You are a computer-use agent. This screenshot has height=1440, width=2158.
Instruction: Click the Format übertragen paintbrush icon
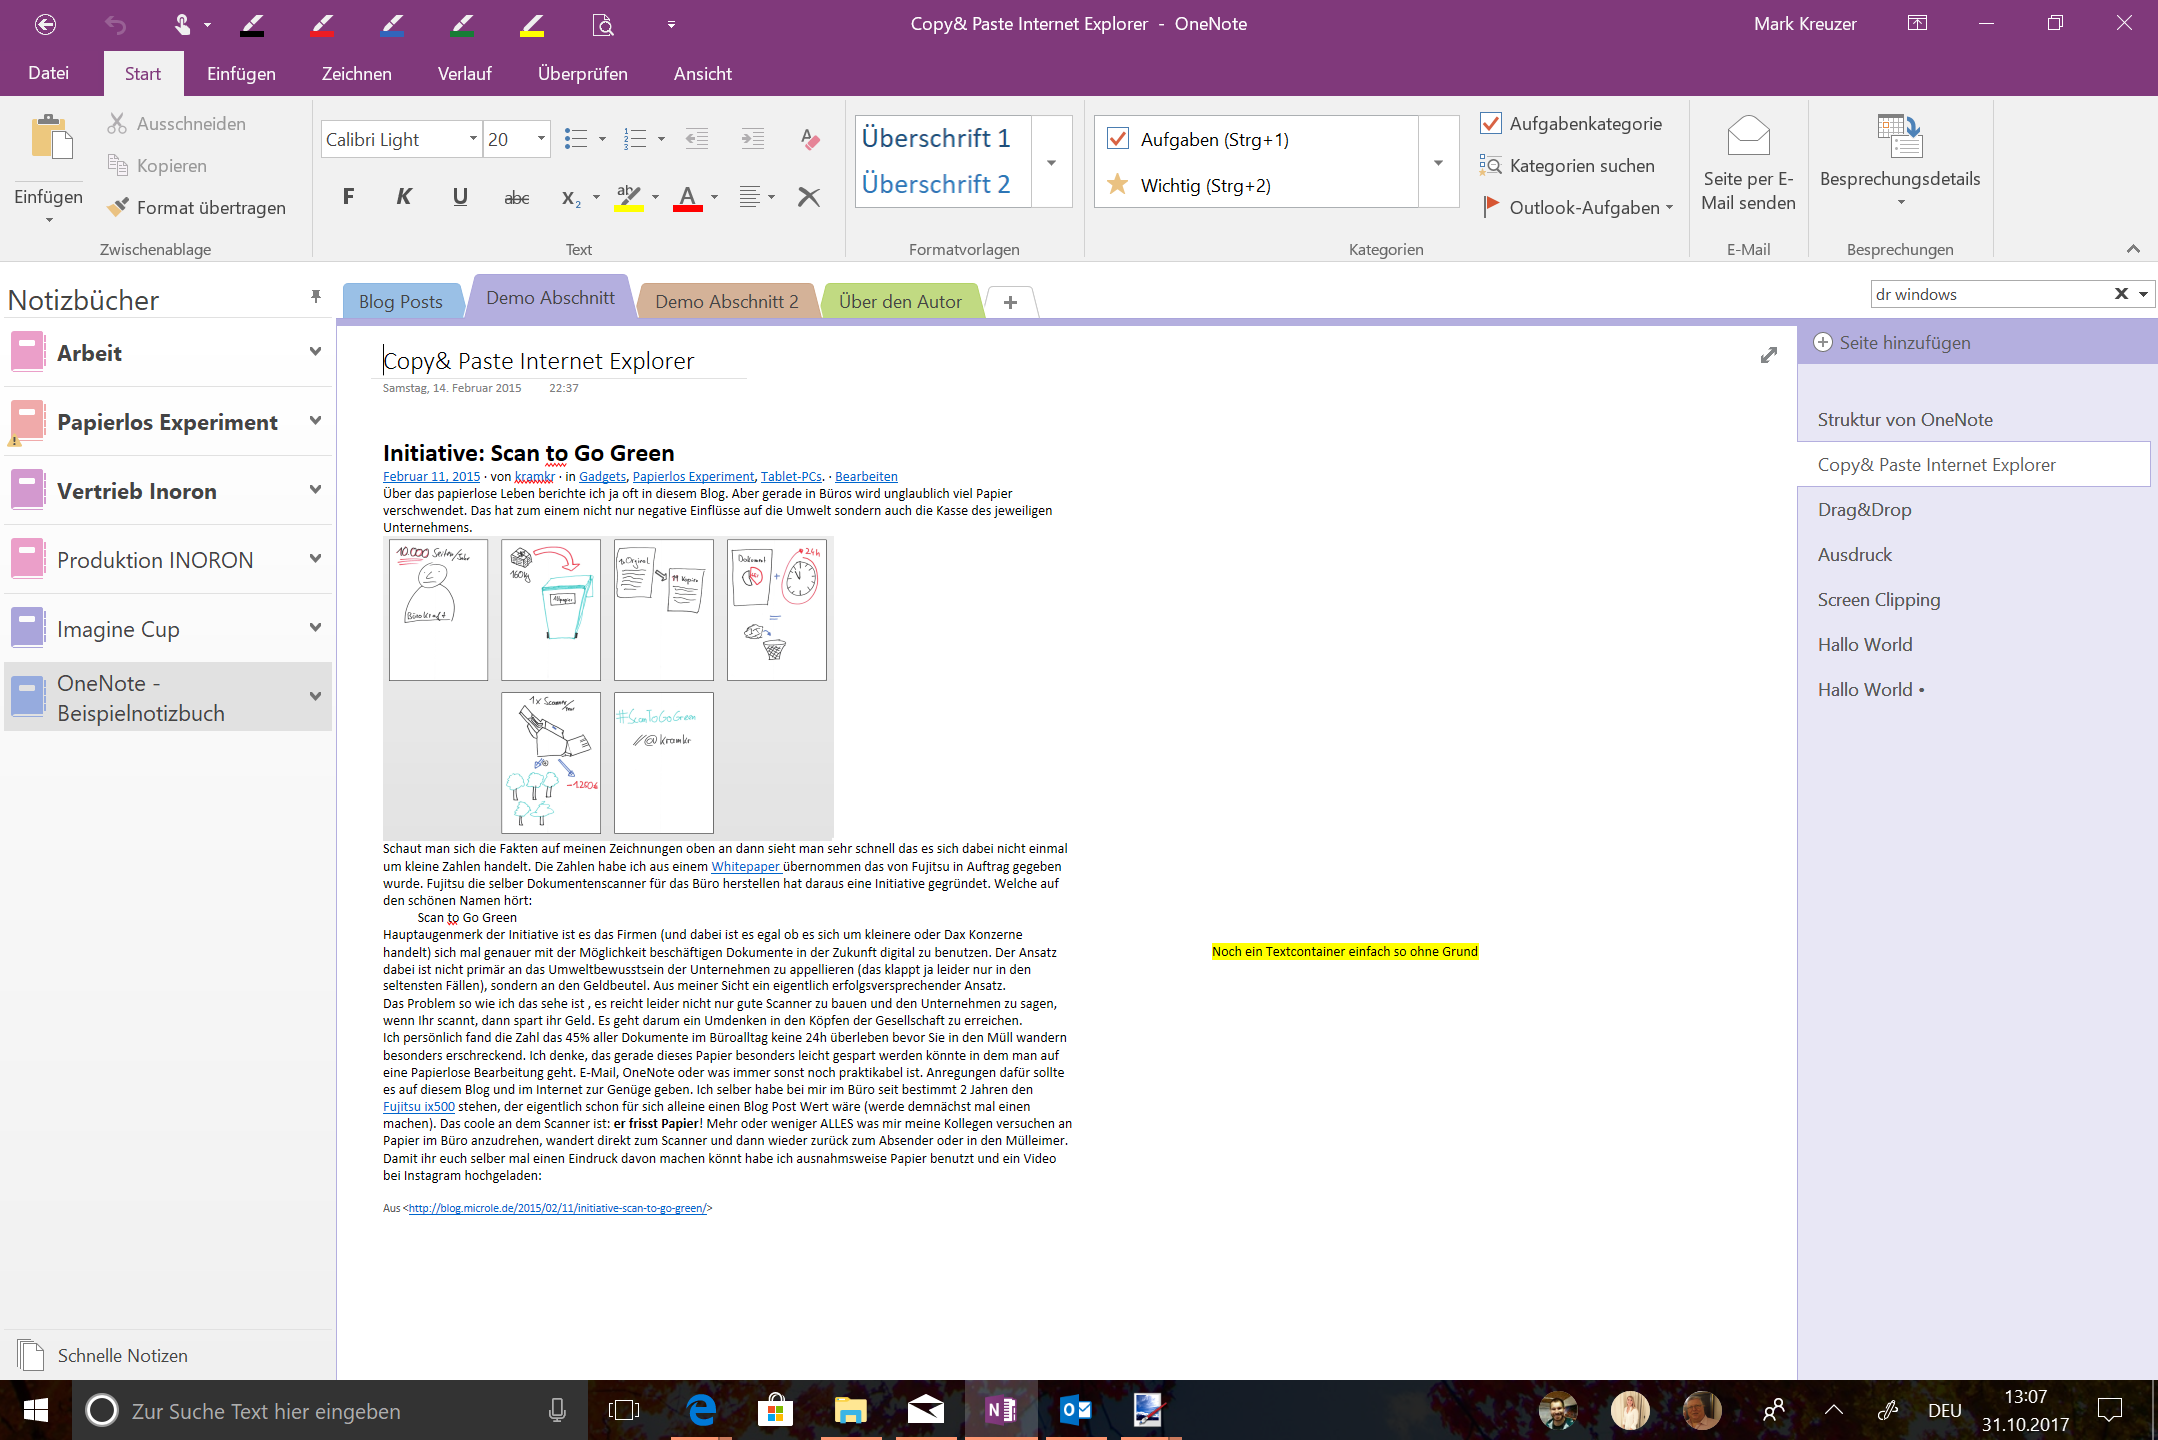click(119, 207)
